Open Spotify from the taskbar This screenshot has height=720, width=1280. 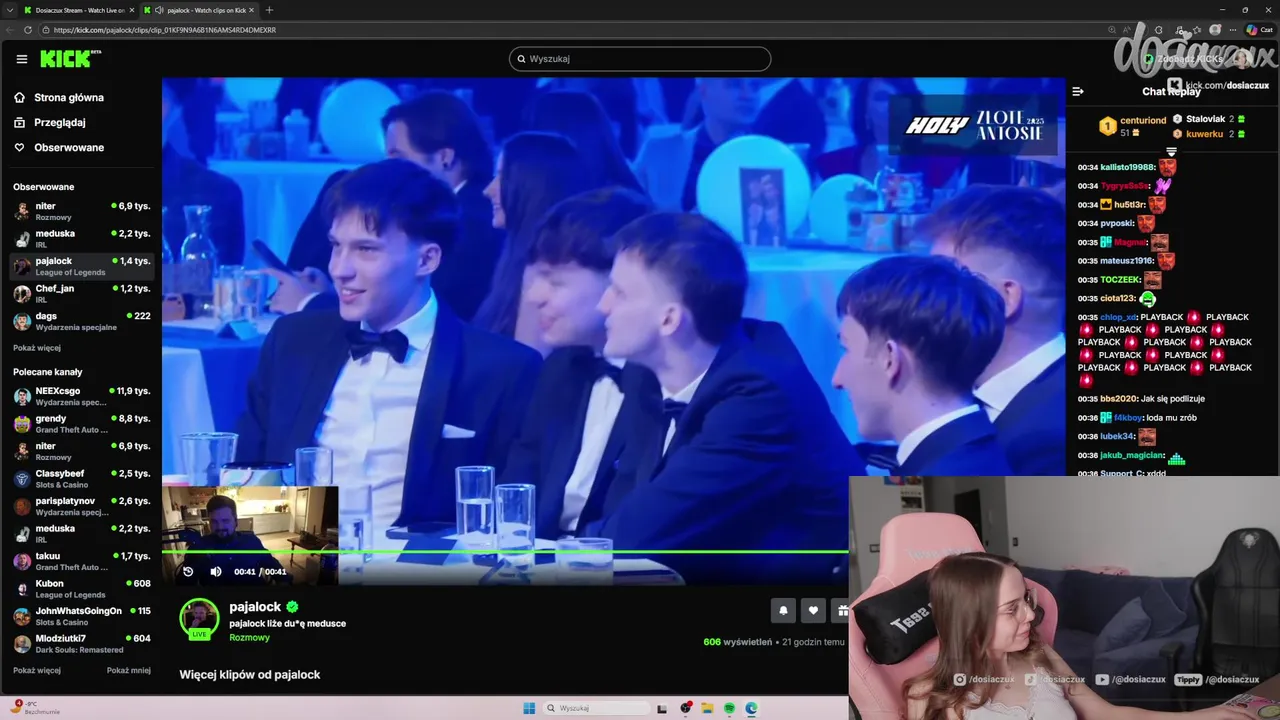729,708
